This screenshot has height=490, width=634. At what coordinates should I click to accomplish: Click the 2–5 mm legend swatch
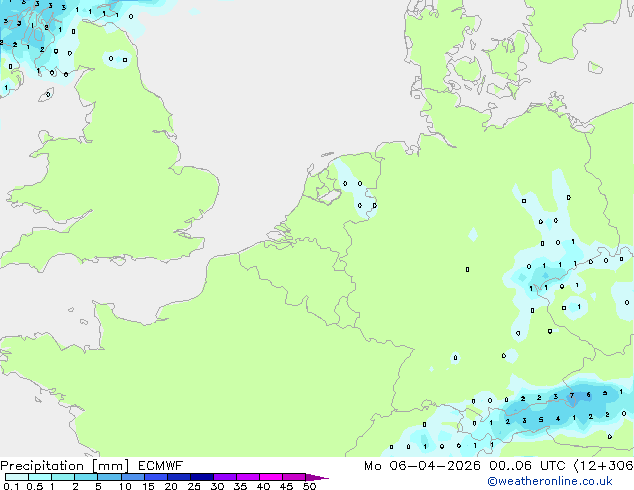coord(86,477)
